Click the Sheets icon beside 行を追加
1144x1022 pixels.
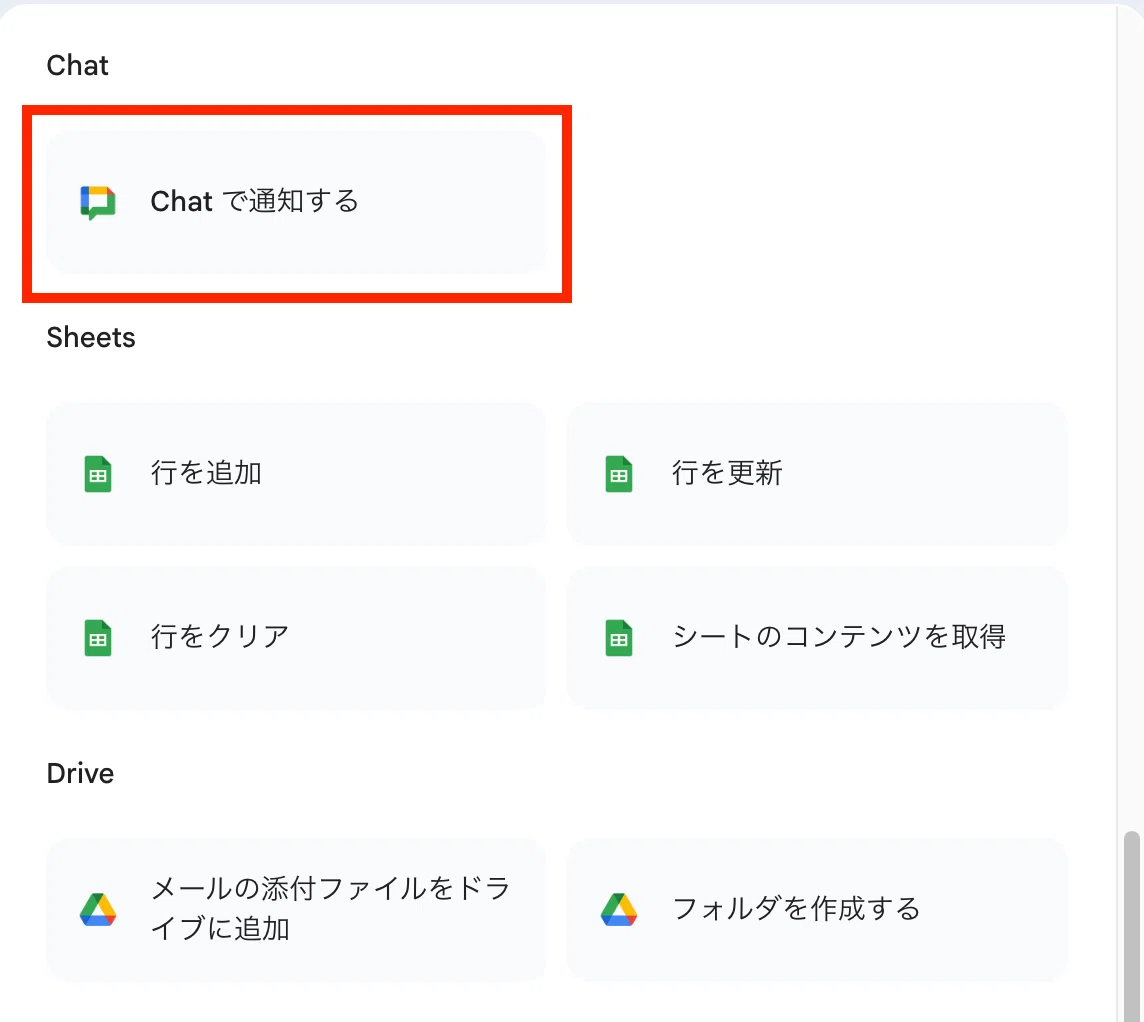[x=98, y=474]
